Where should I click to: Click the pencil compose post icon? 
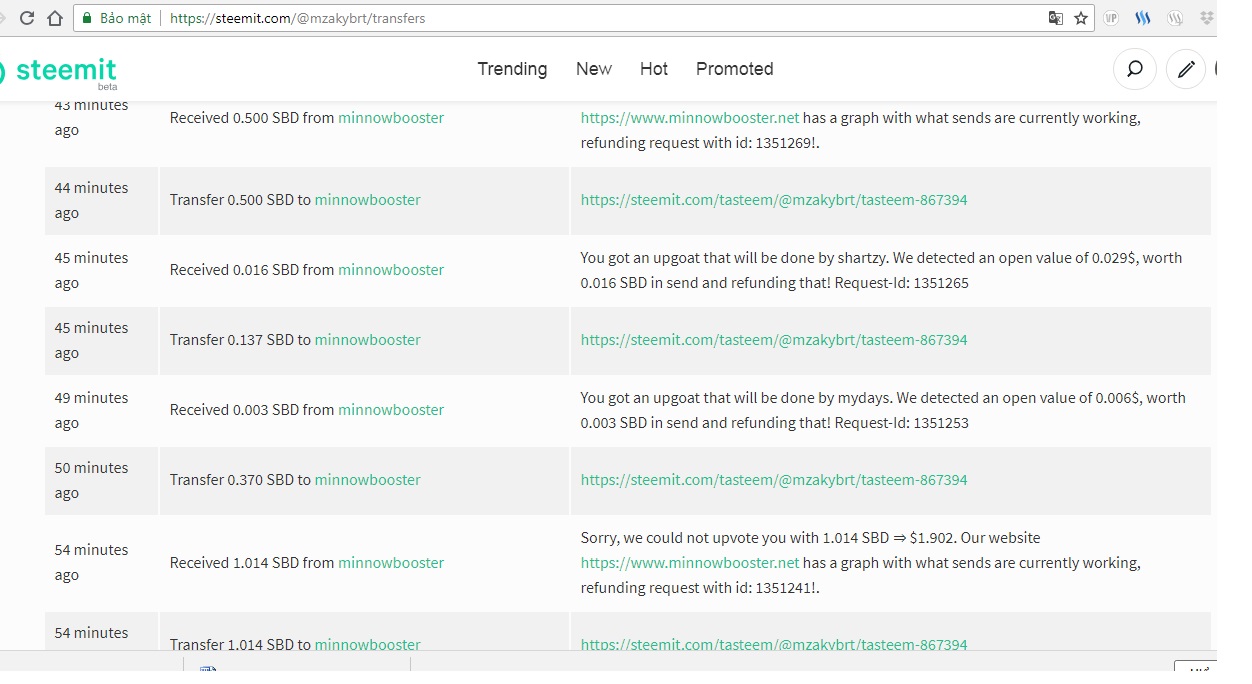click(1186, 69)
